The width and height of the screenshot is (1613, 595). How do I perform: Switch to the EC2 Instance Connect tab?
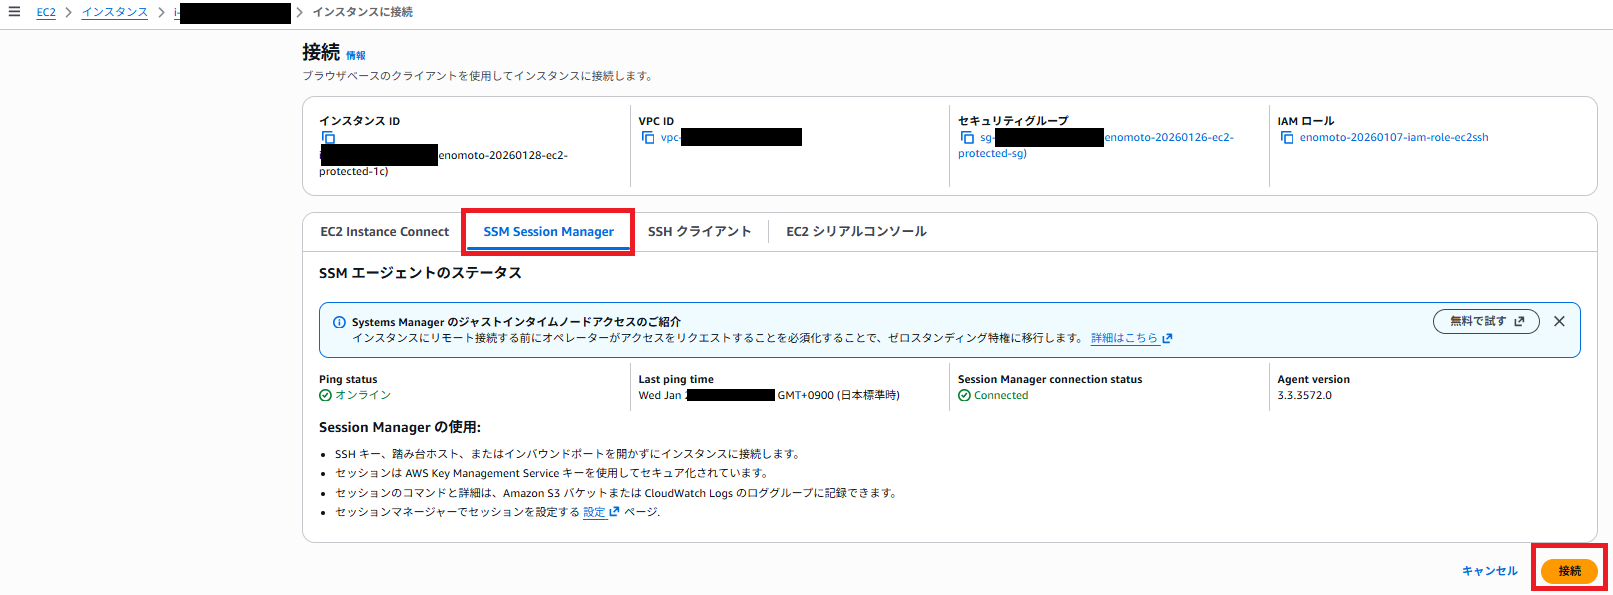[x=385, y=232]
